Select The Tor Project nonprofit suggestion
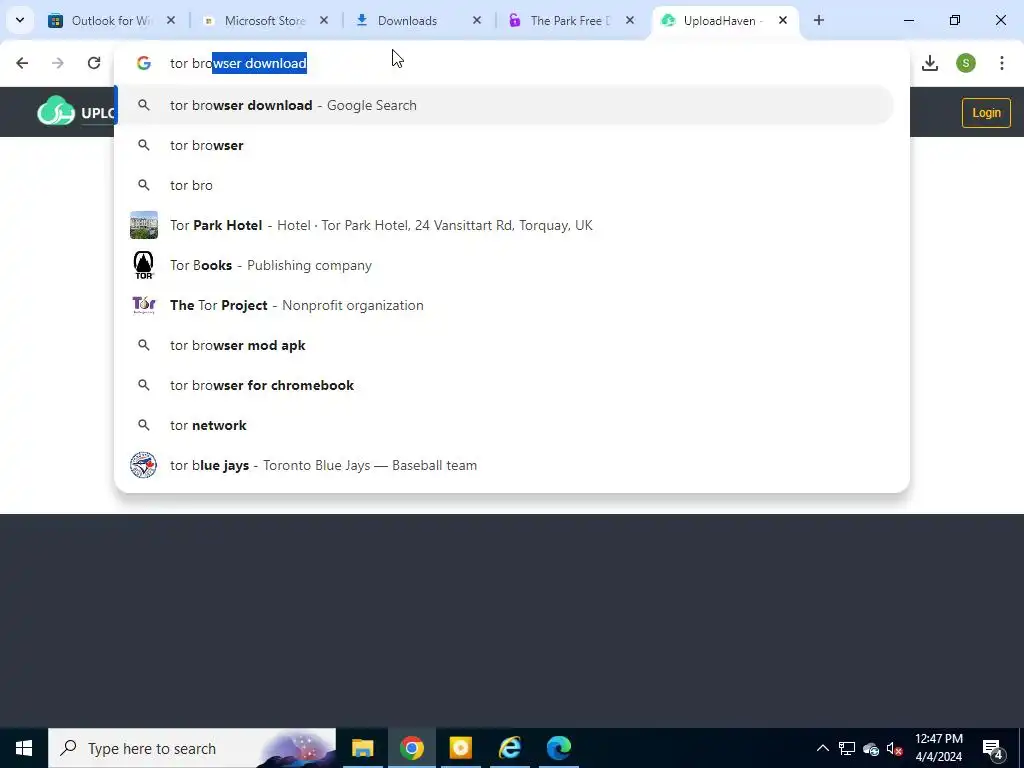The height and width of the screenshot is (768, 1024). (504, 305)
